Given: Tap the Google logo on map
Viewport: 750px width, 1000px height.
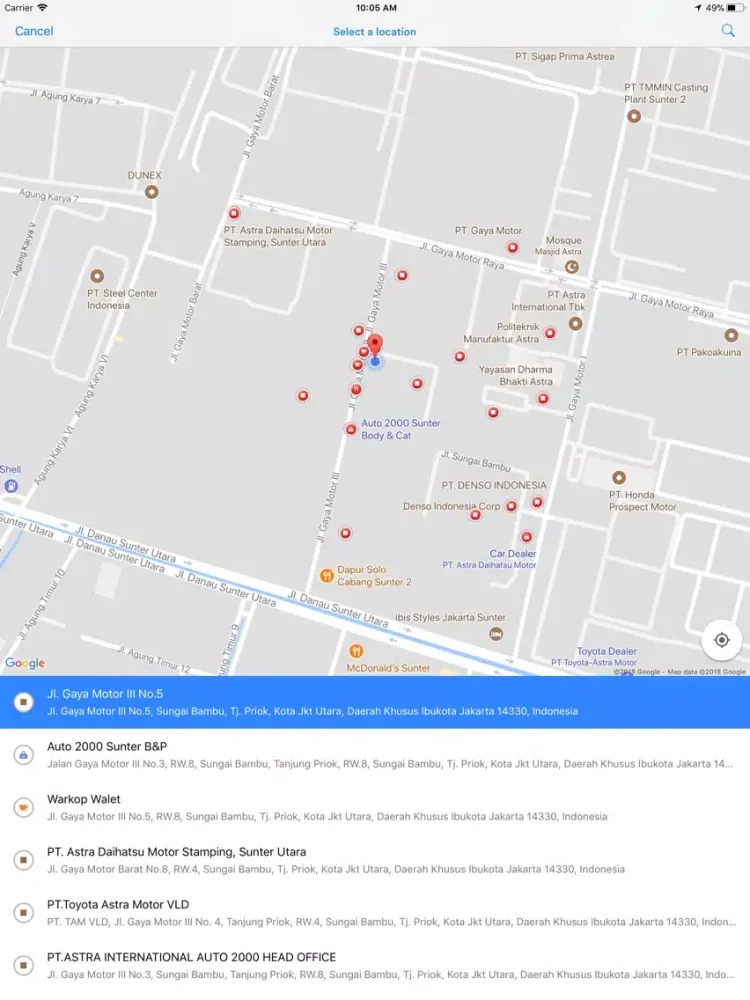Looking at the screenshot, I should click(x=25, y=663).
